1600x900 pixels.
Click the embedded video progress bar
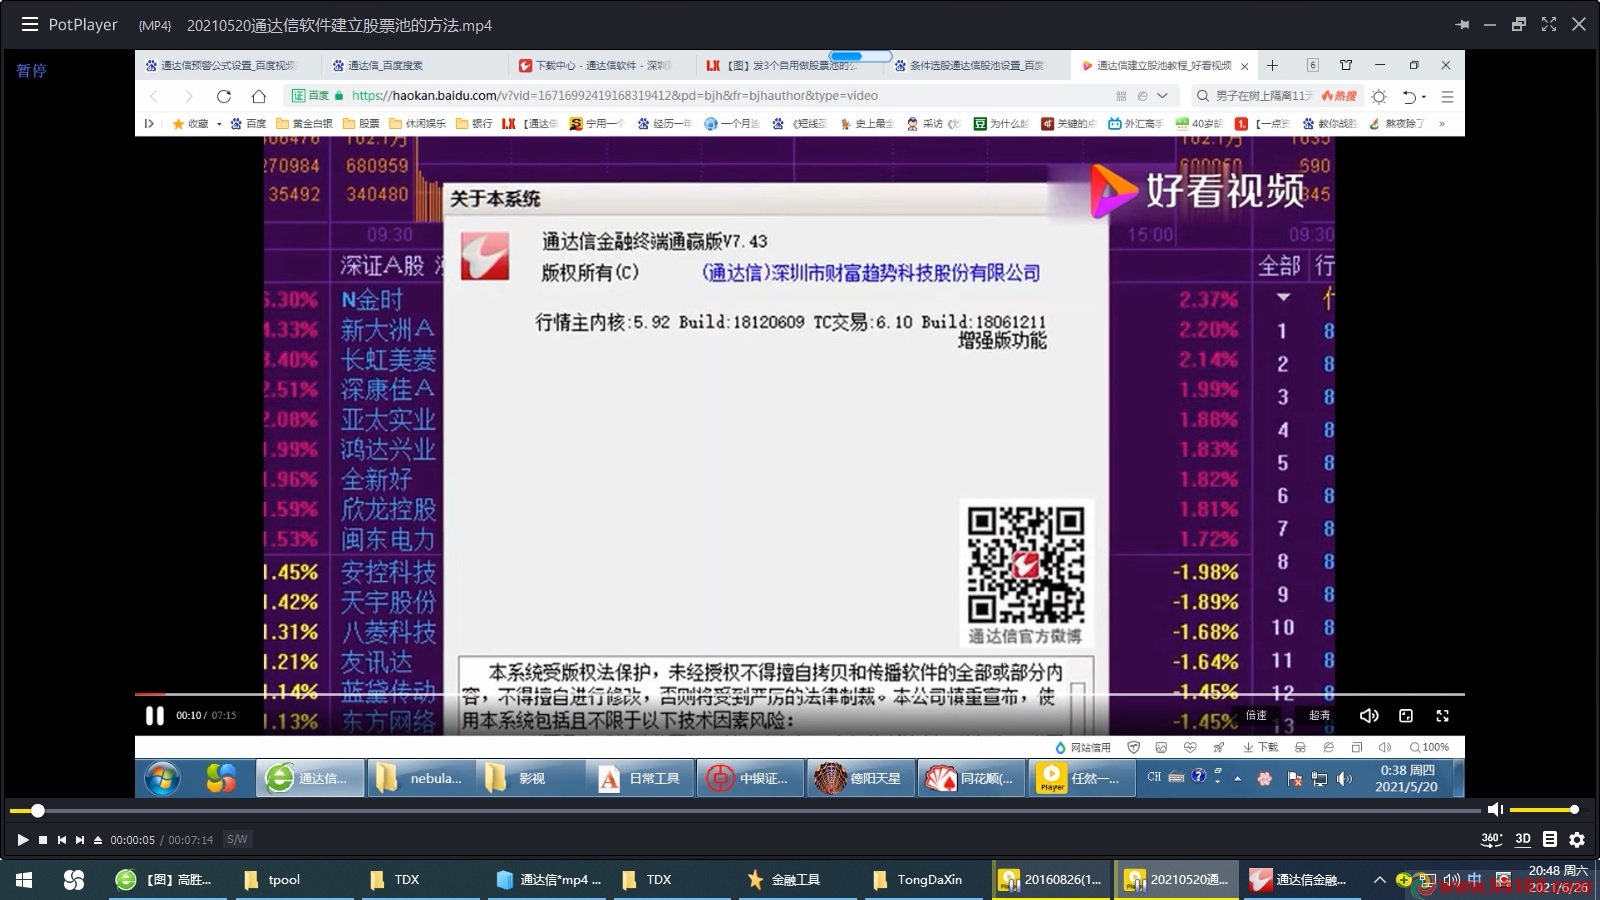[800, 694]
